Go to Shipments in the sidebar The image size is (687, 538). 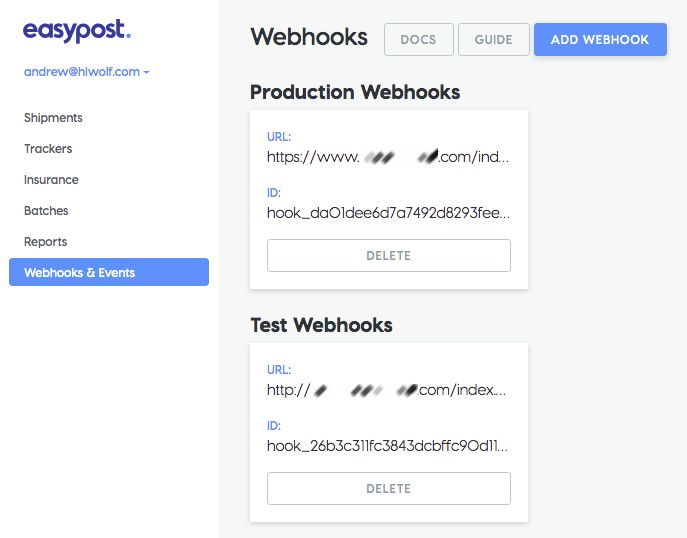click(53, 118)
